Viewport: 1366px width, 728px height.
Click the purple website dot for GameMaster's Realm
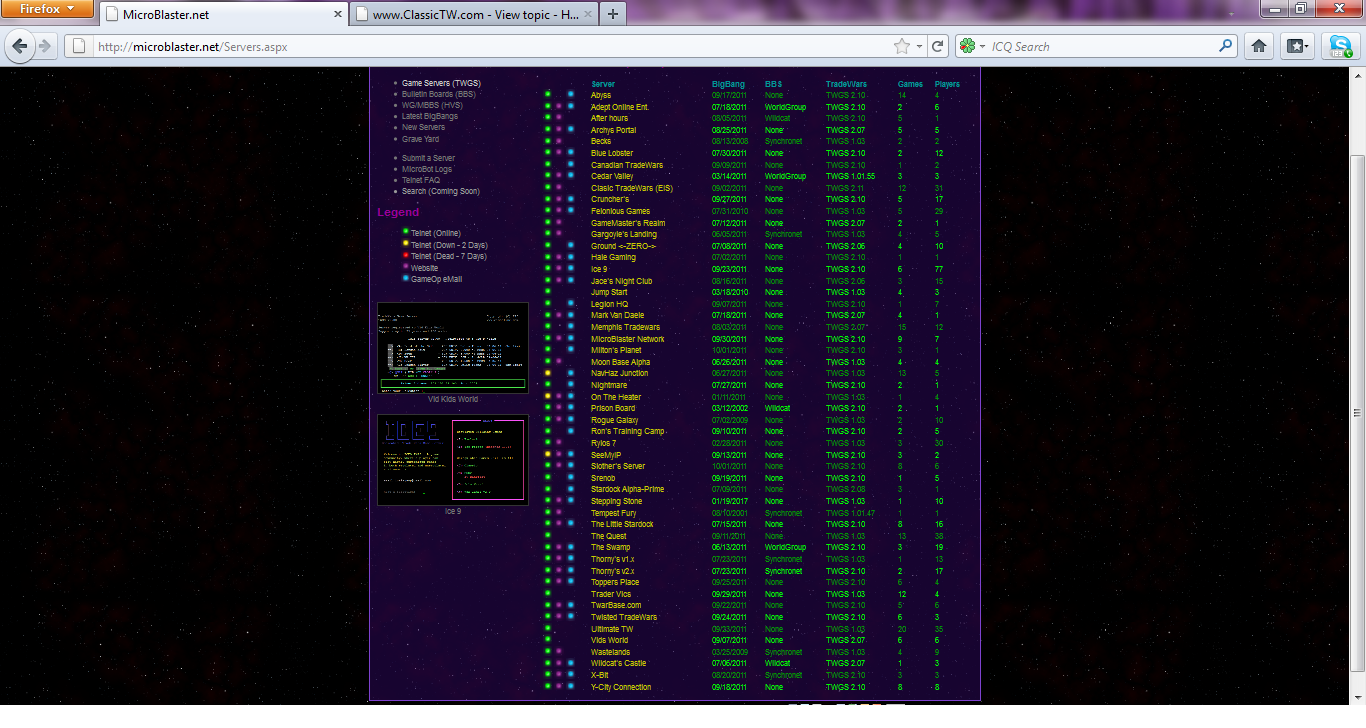tap(559, 223)
